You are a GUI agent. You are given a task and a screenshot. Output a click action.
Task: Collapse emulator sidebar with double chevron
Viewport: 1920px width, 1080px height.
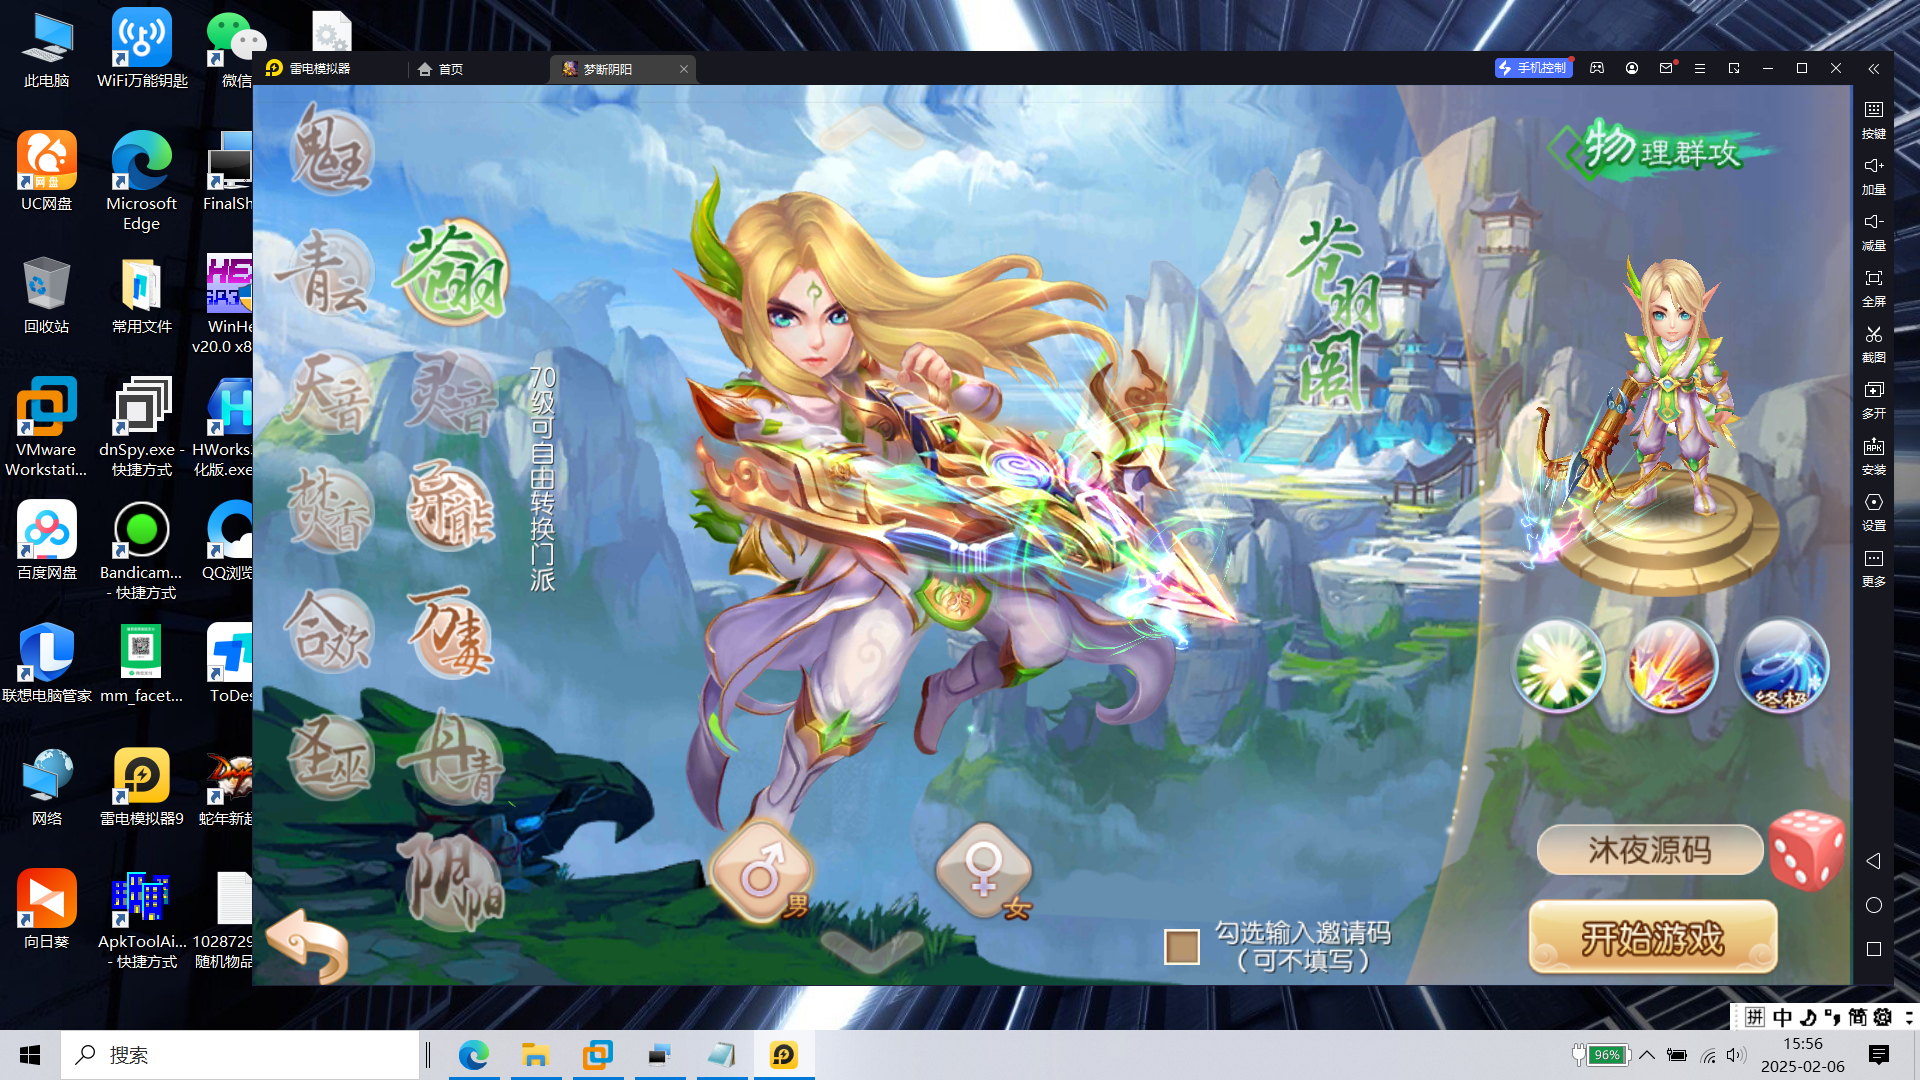[1873, 69]
